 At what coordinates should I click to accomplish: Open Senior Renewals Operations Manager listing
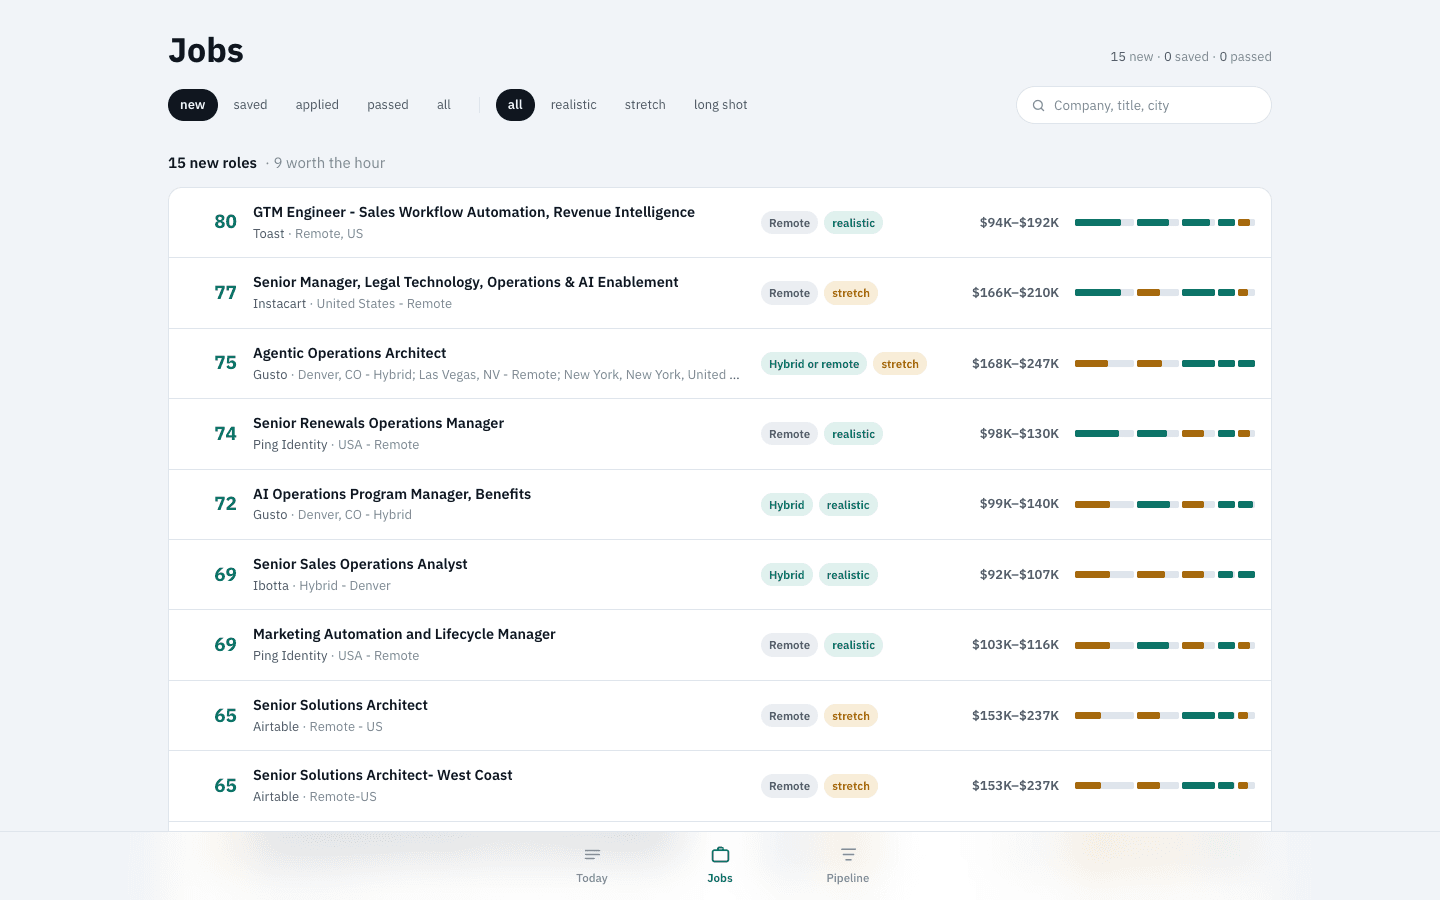pyautogui.click(x=720, y=434)
